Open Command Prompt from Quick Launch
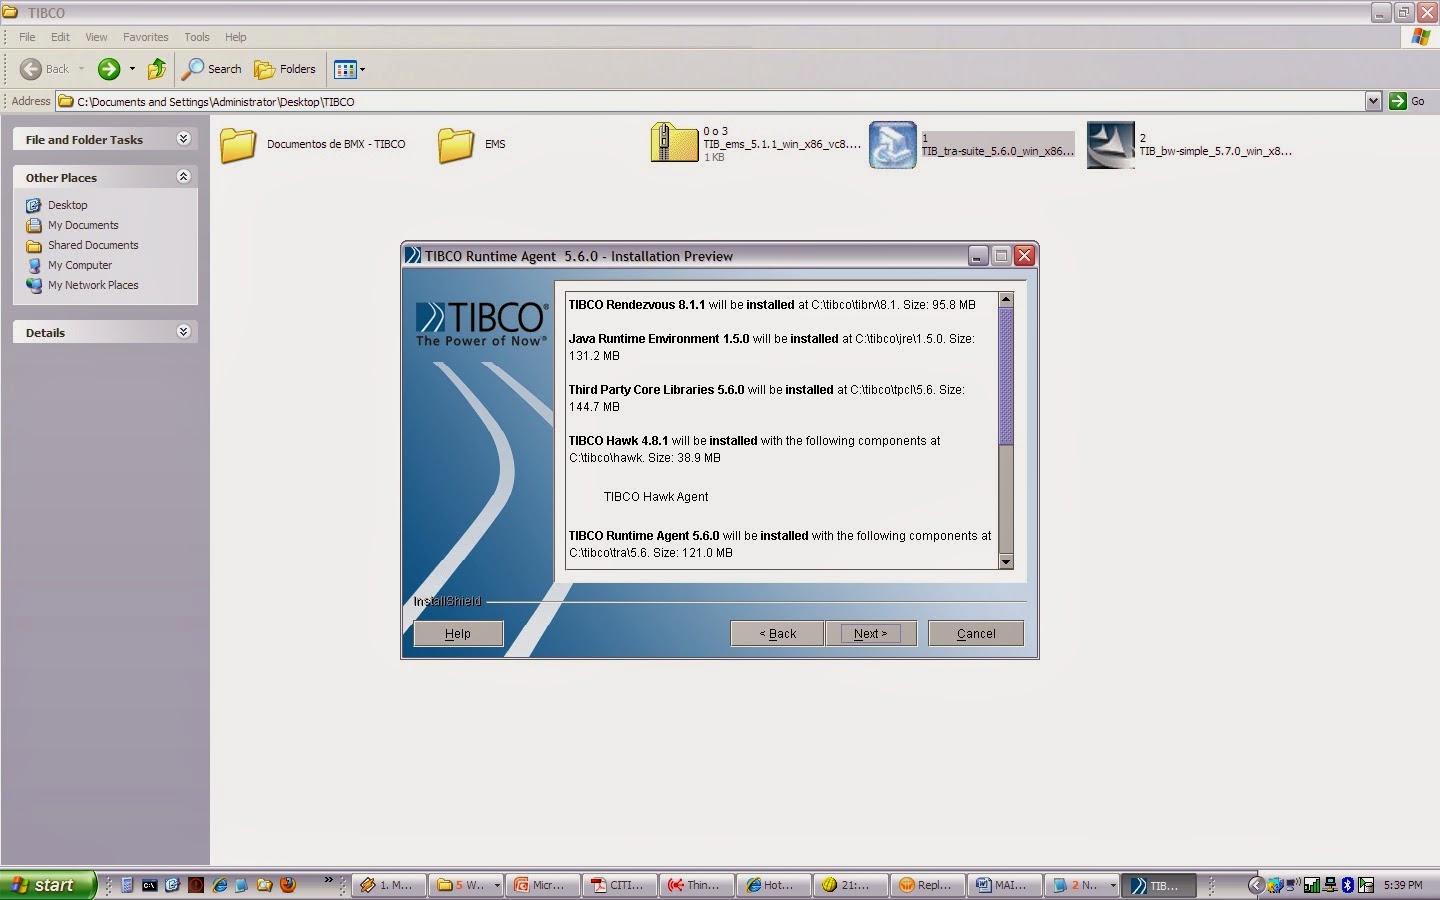 (148, 885)
